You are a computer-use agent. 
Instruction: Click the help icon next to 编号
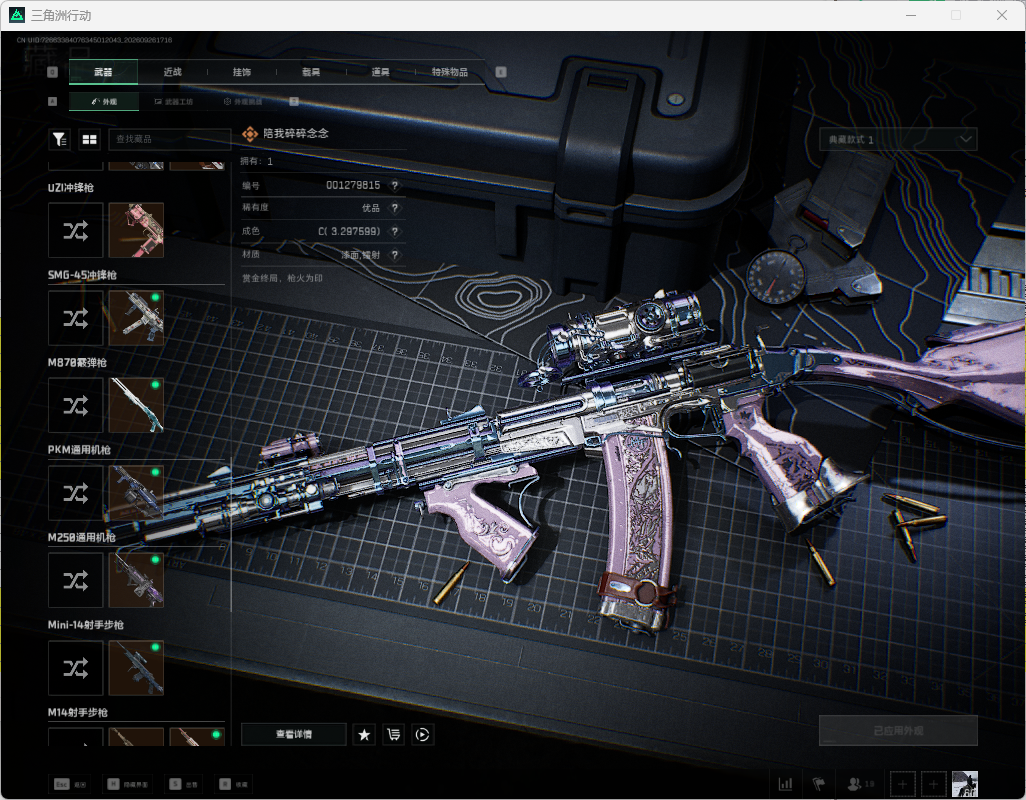[x=395, y=185]
